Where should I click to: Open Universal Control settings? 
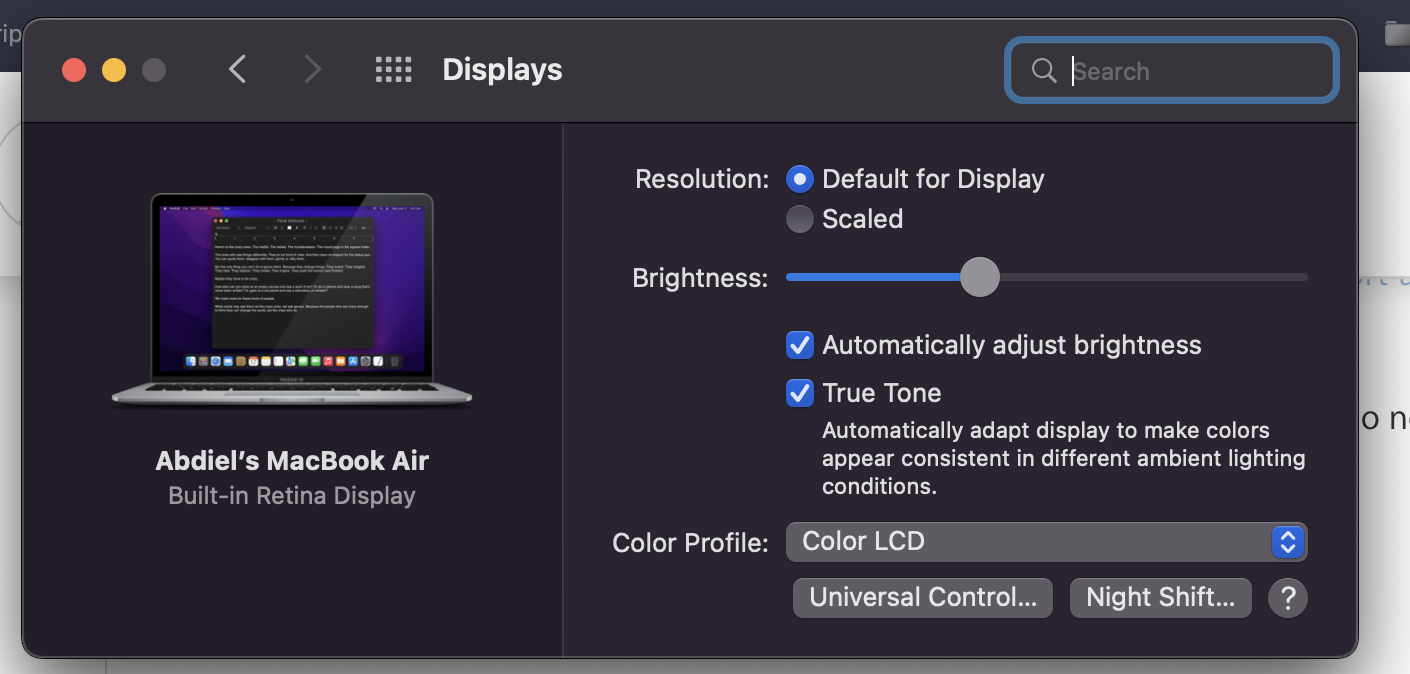922,598
